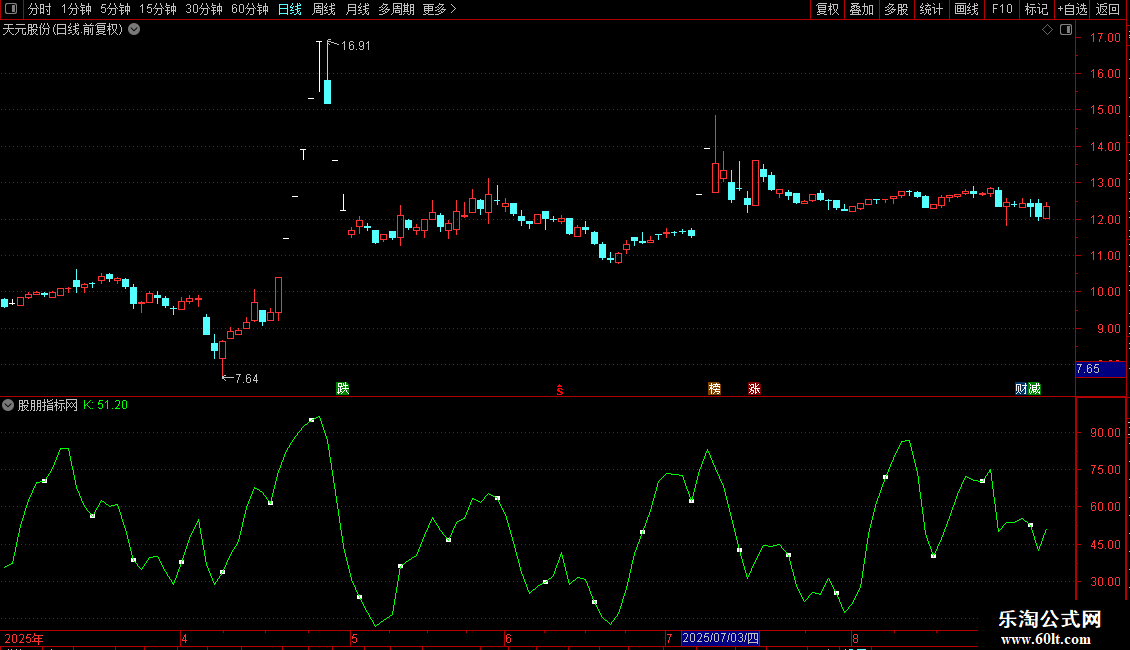Click the K: 51.20 indicator value
This screenshot has width=1130, height=650.
click(105, 405)
